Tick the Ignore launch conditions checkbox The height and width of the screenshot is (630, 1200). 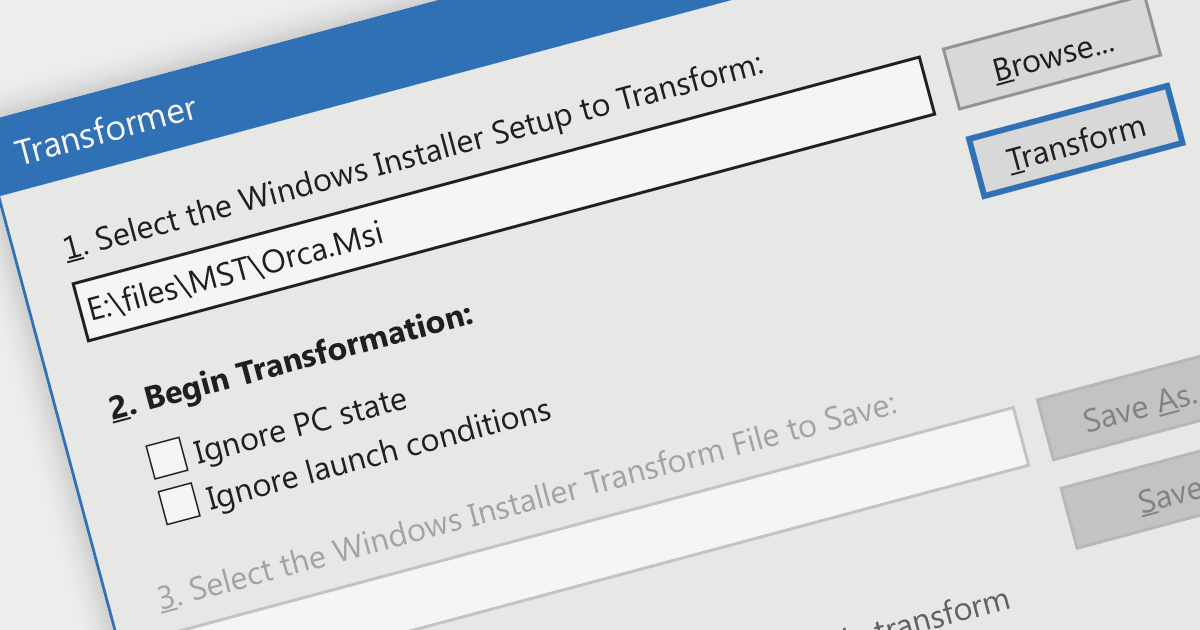pyautogui.click(x=181, y=503)
